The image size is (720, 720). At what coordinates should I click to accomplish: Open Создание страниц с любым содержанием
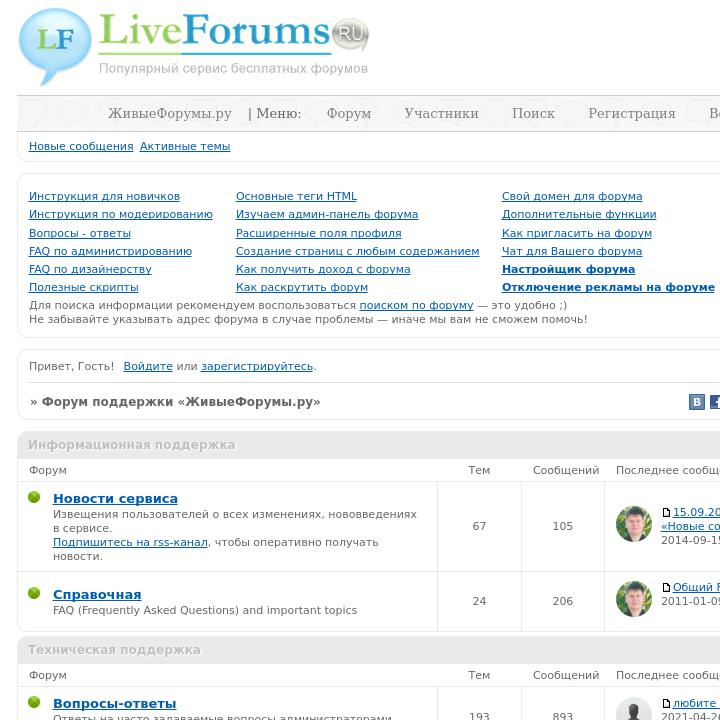click(x=358, y=252)
